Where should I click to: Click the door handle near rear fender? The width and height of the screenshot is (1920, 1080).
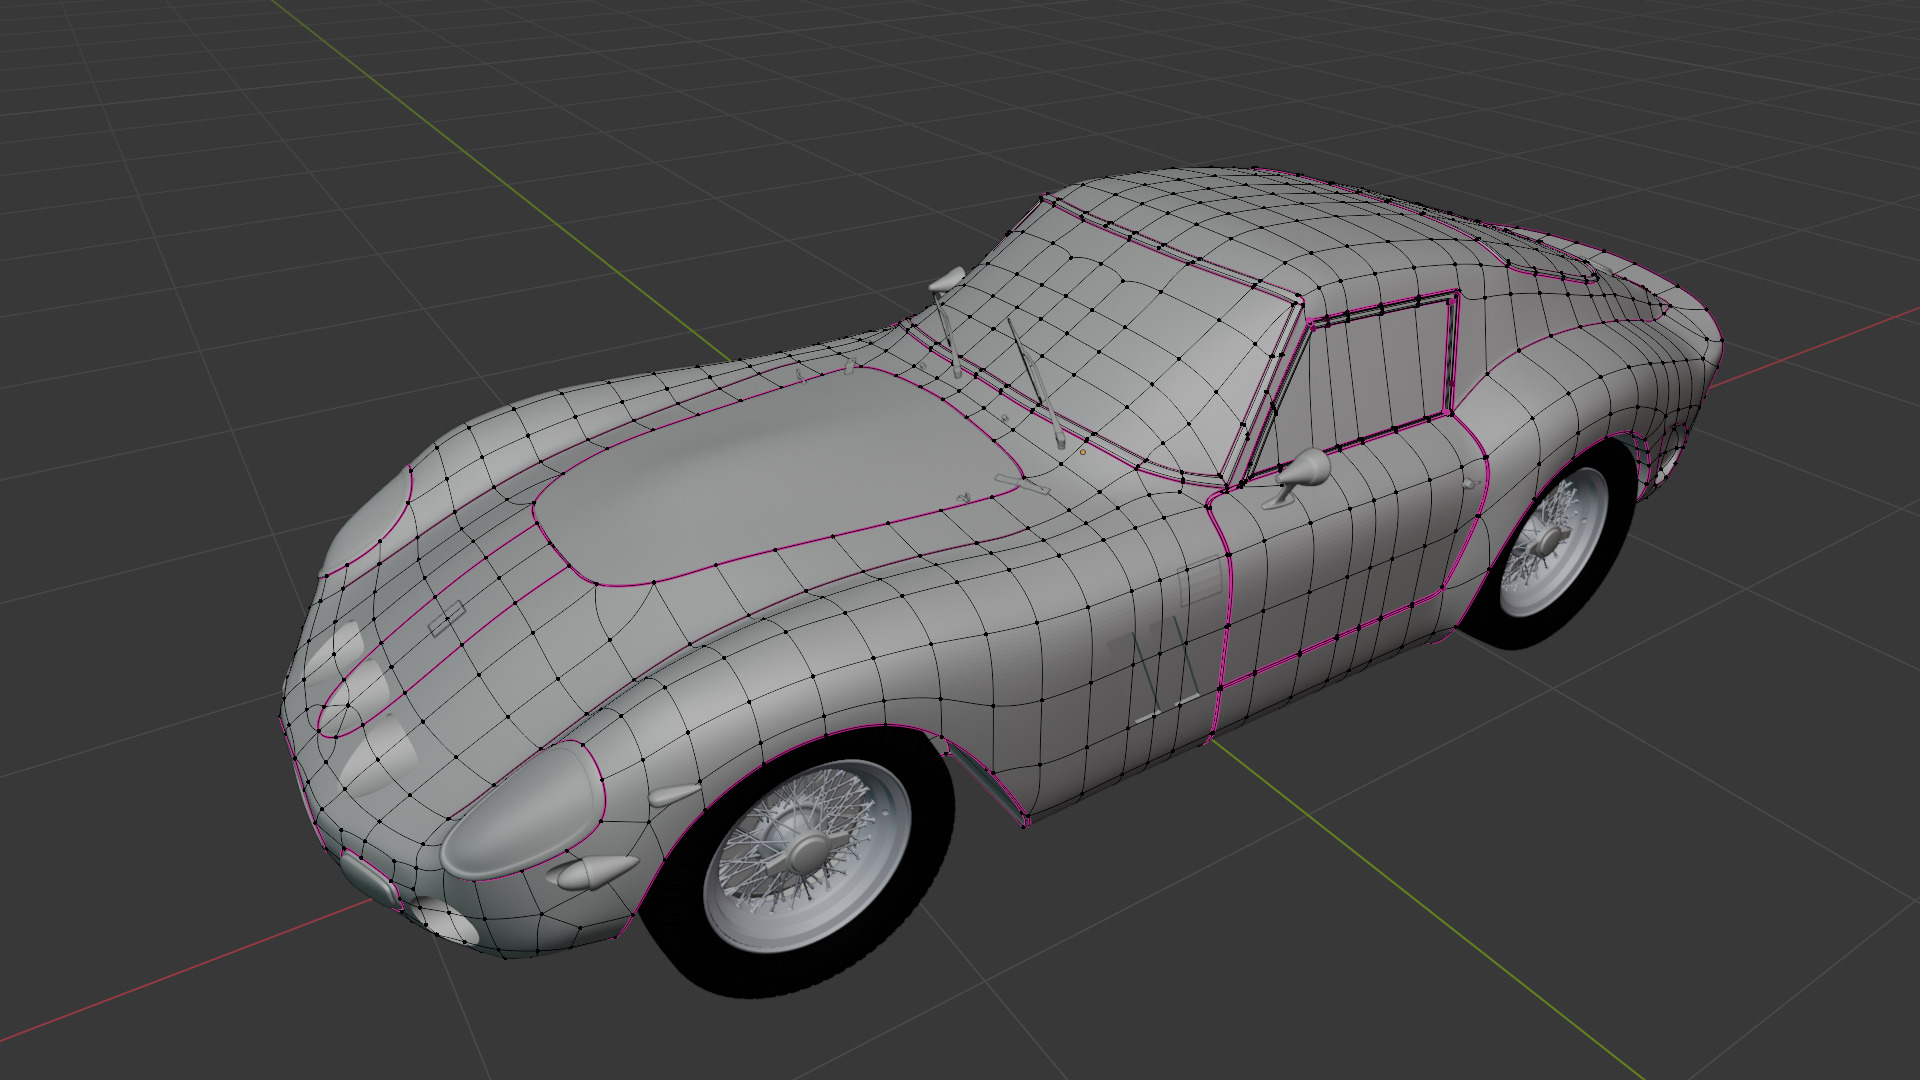point(1468,484)
